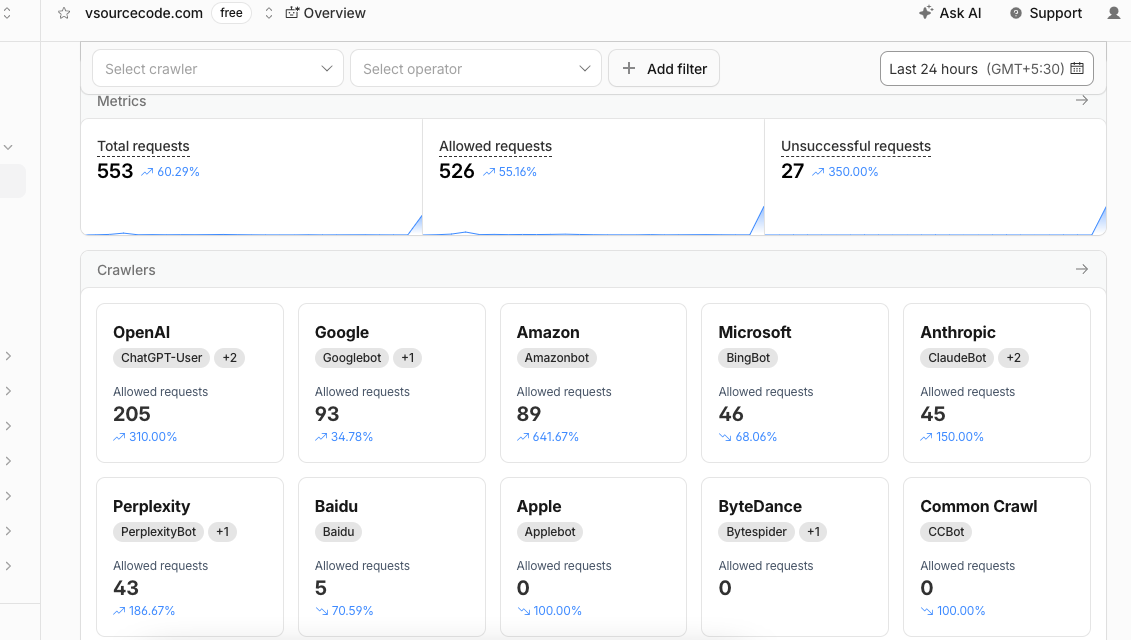
Task: Open the Ask AI assistant
Action: tap(950, 13)
